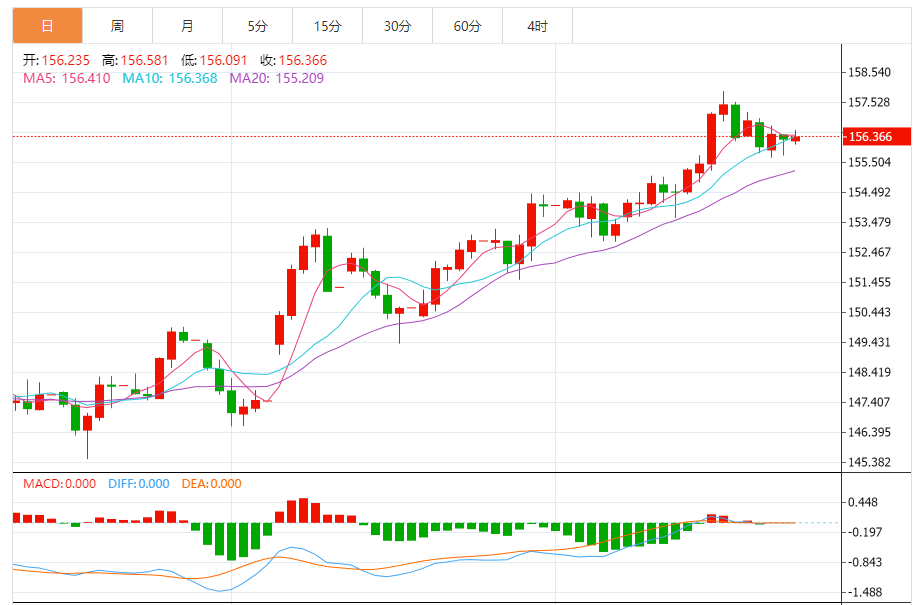
Task: Click the 150.443 price axis label
Action: pyautogui.click(x=869, y=312)
